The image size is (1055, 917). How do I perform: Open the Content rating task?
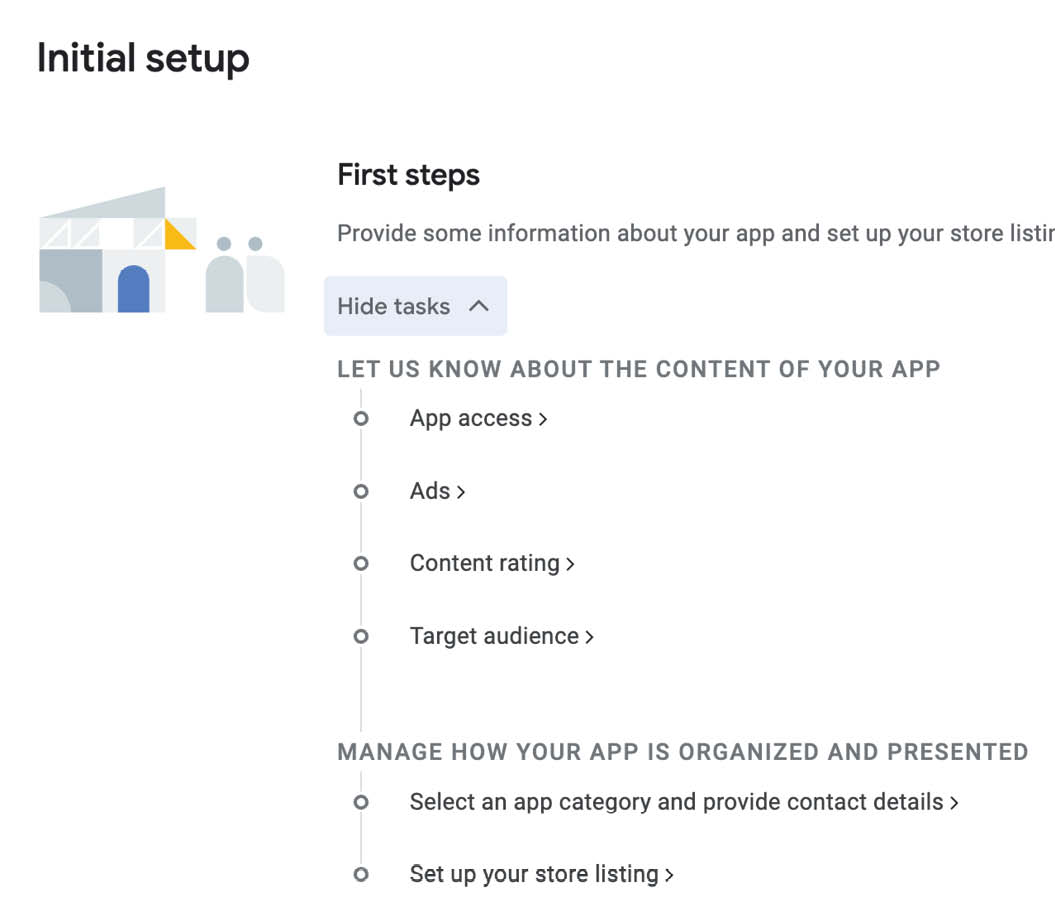(x=492, y=563)
